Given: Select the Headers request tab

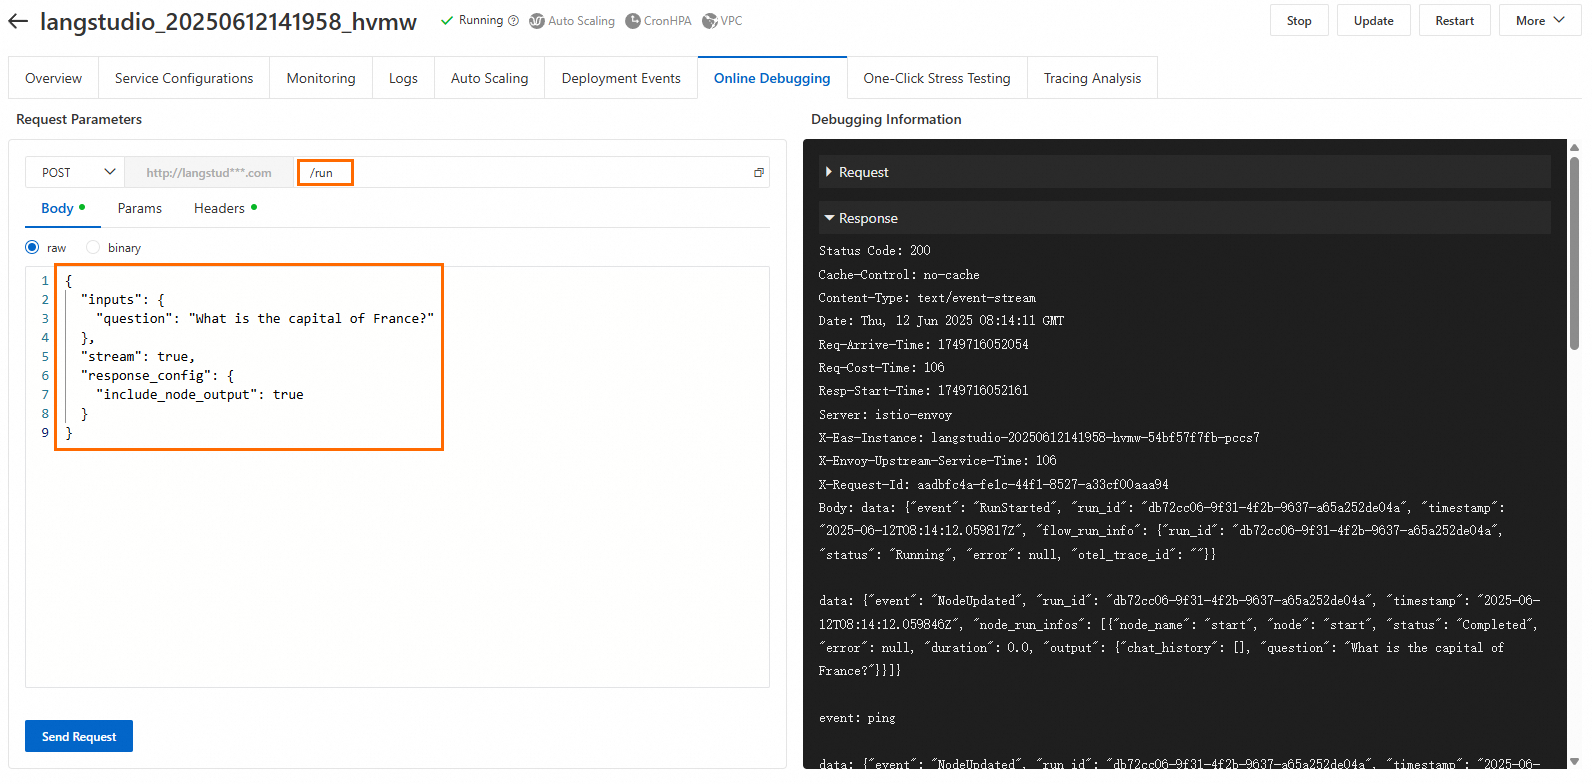Looking at the screenshot, I should (225, 208).
